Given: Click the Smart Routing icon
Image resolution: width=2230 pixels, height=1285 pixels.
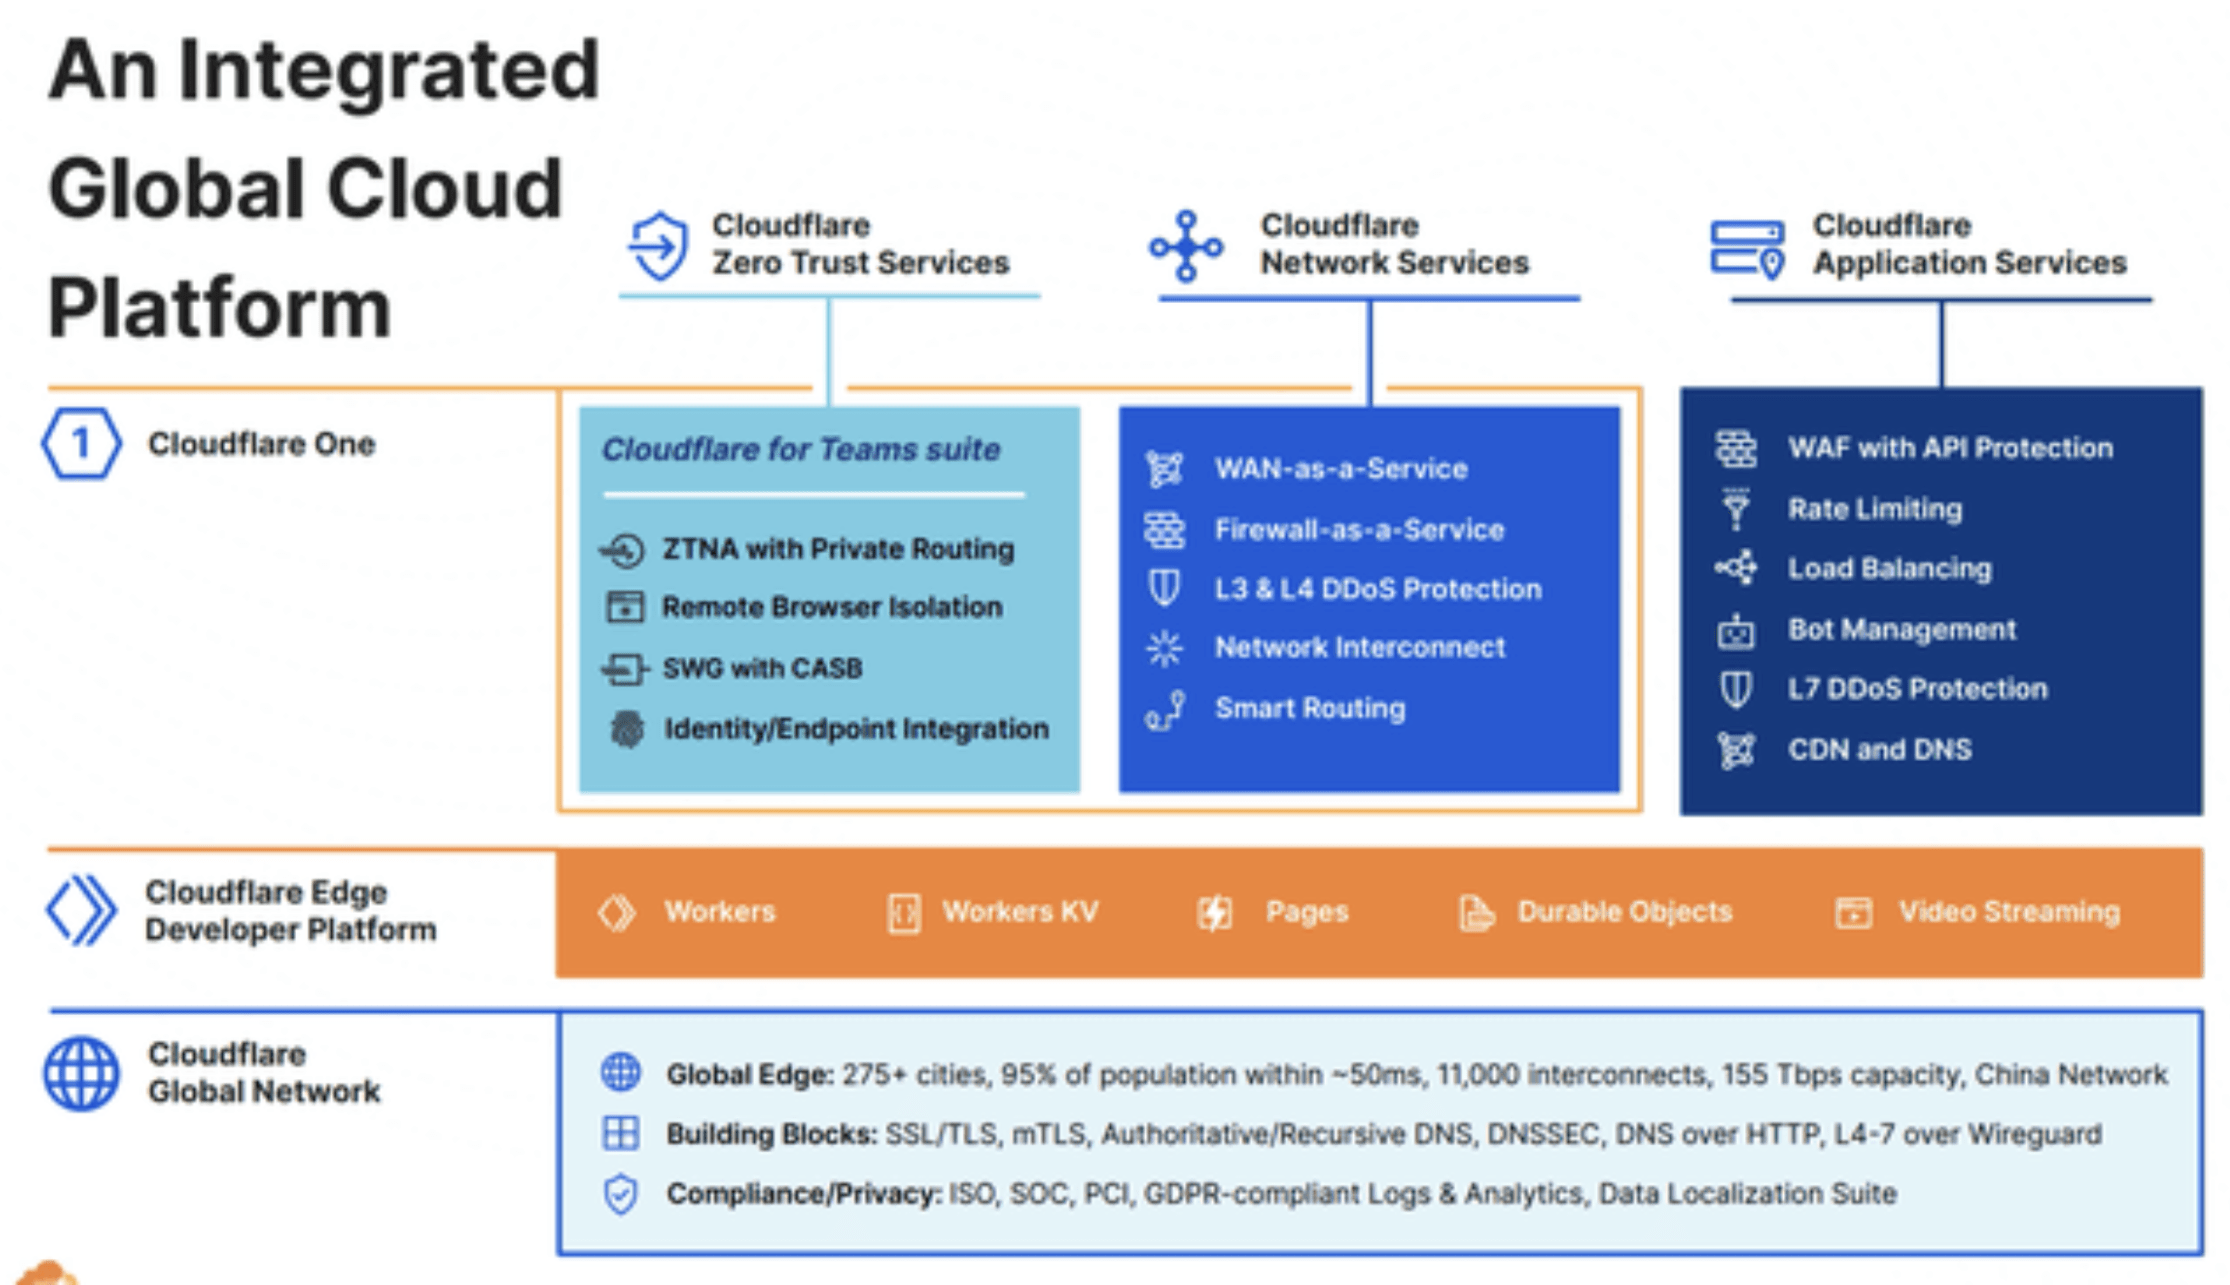Looking at the screenshot, I should [x=1165, y=710].
